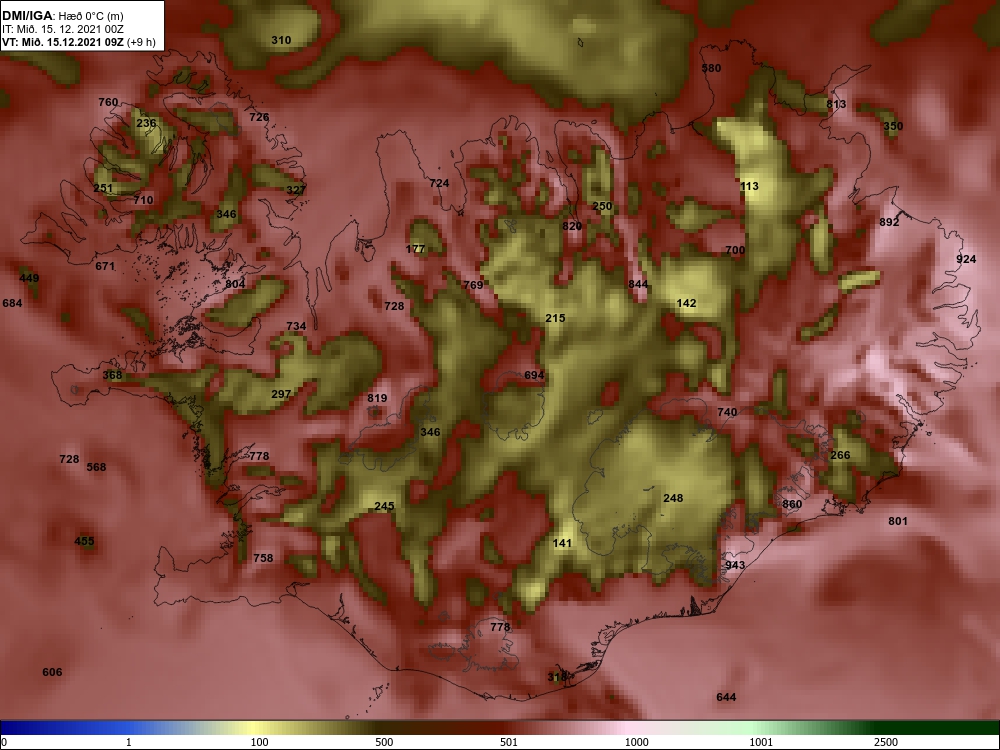Click the color scale tick label 501

tap(509, 742)
